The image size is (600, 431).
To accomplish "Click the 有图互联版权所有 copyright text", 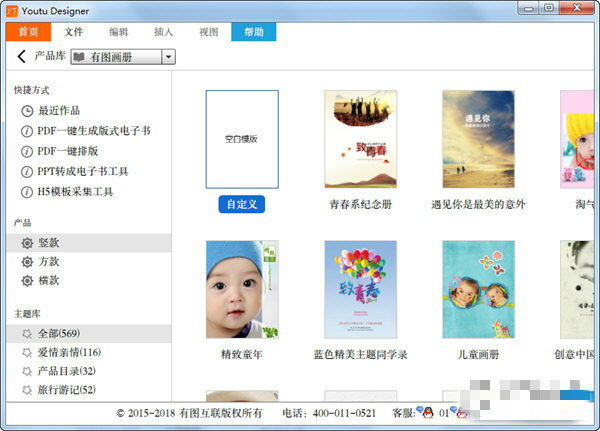I will click(x=221, y=413).
